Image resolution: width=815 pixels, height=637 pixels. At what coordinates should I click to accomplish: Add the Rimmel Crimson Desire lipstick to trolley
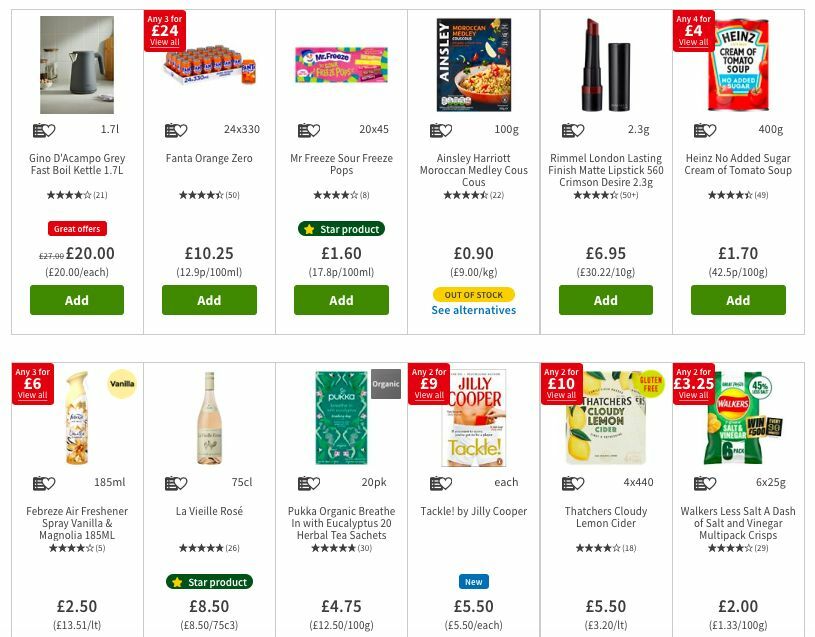[x=606, y=299]
